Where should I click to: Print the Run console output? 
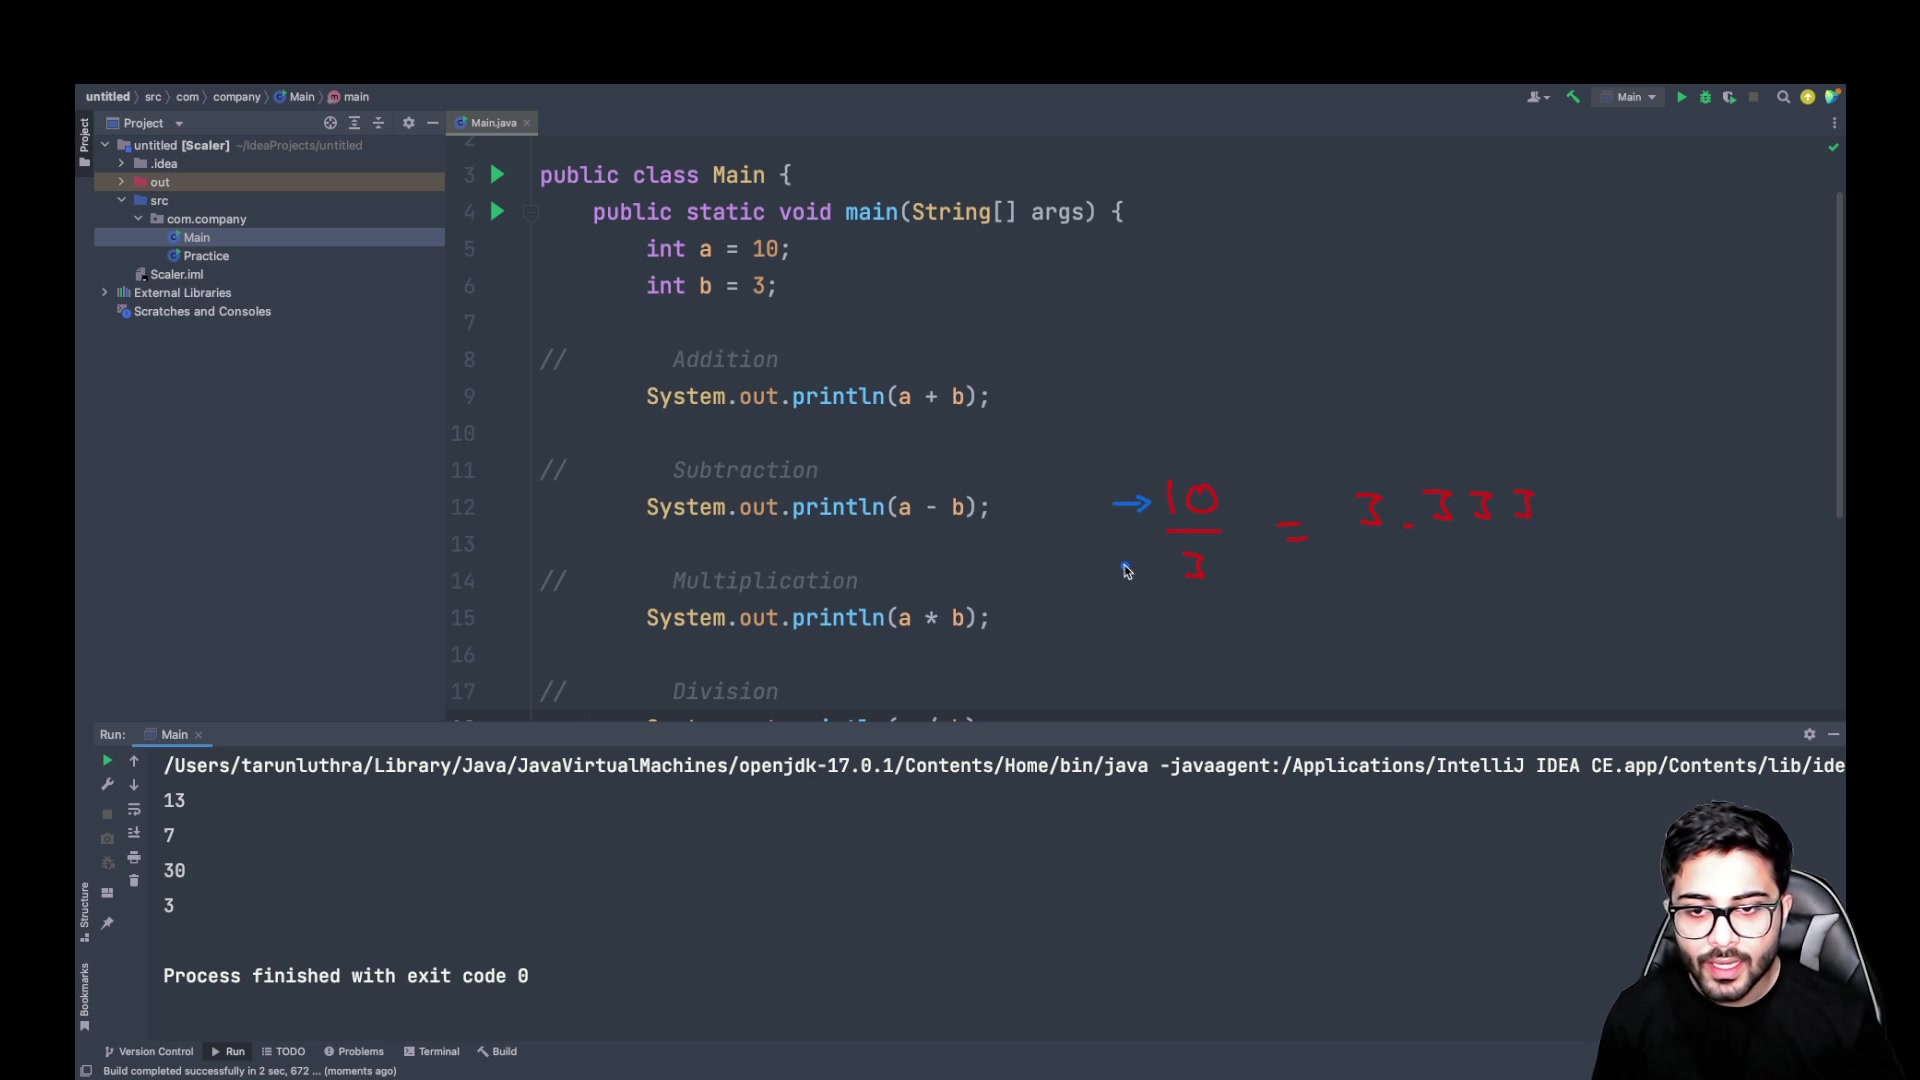[134, 858]
